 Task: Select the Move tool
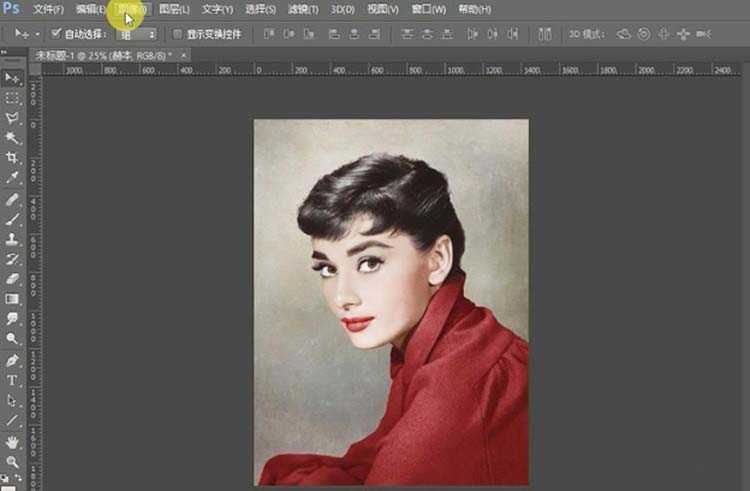click(x=13, y=78)
